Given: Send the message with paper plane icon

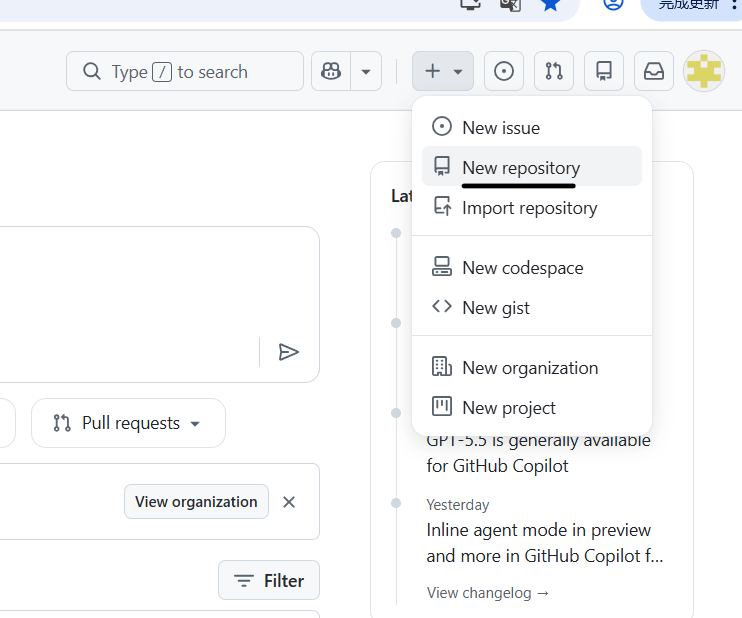Looking at the screenshot, I should (288, 352).
